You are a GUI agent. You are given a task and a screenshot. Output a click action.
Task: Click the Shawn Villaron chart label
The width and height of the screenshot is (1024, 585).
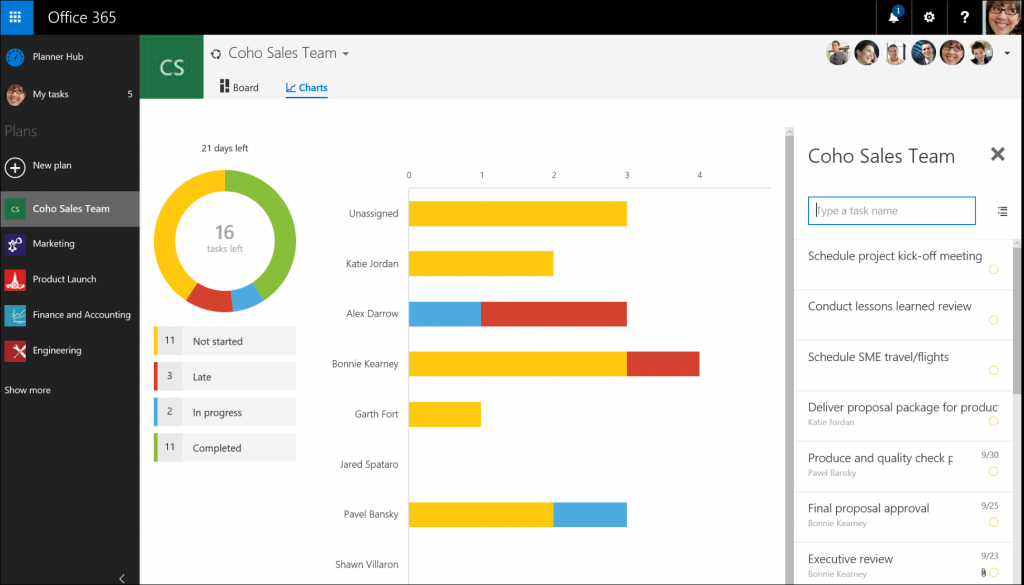pos(366,564)
